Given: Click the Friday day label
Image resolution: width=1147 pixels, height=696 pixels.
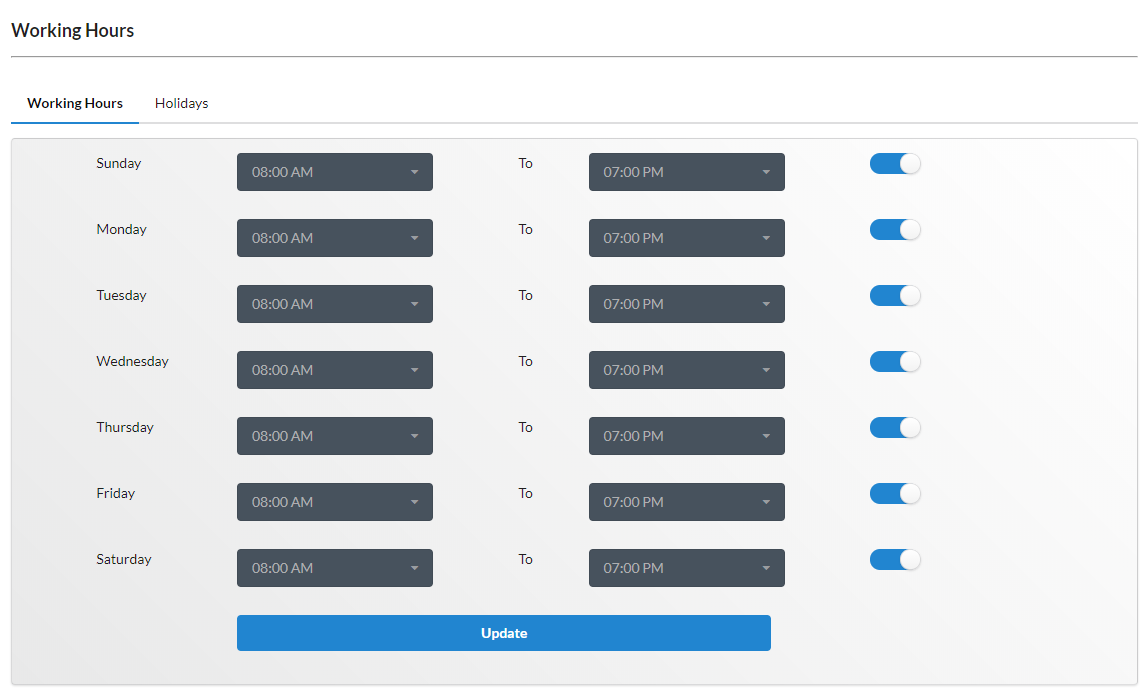Looking at the screenshot, I should (116, 493).
